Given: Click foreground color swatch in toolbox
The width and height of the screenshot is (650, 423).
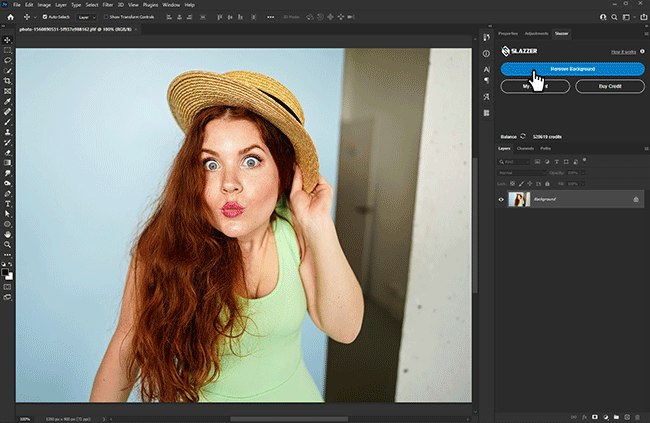Looking at the screenshot, I should pos(5,272).
